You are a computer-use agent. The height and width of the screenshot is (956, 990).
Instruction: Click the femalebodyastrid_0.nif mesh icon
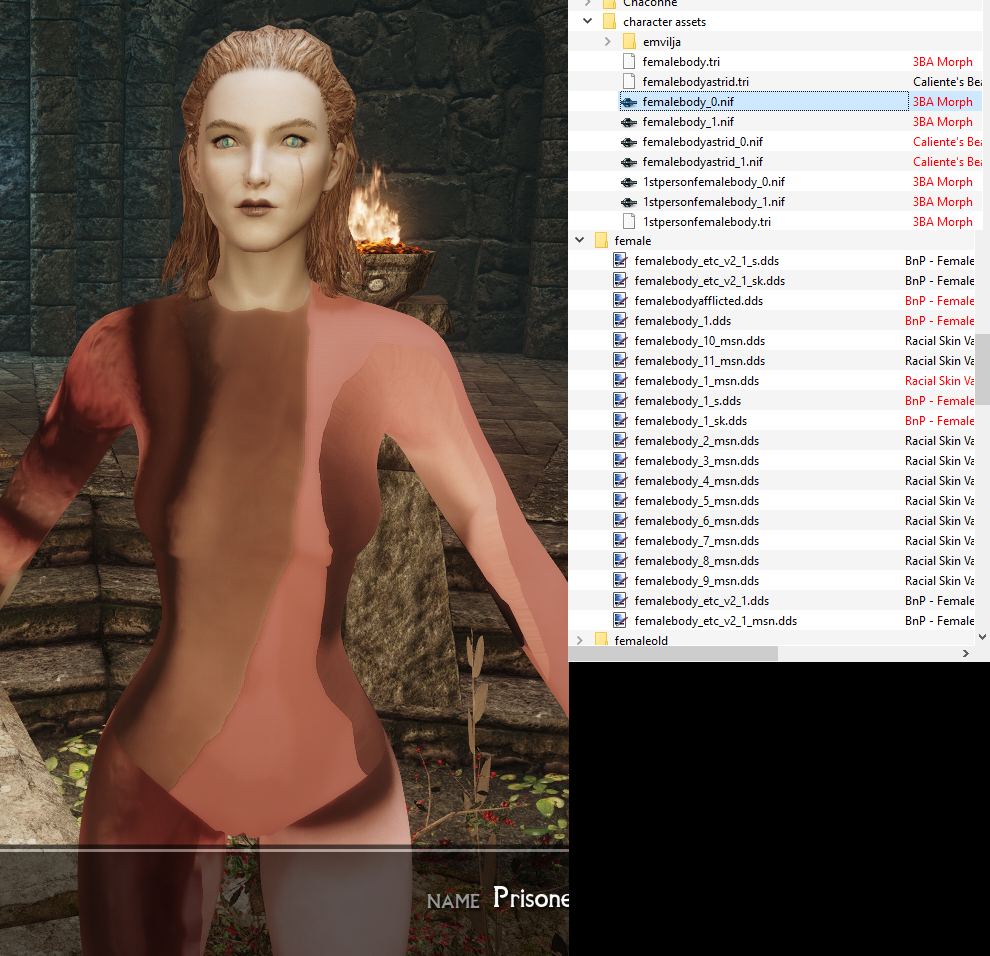click(x=628, y=142)
